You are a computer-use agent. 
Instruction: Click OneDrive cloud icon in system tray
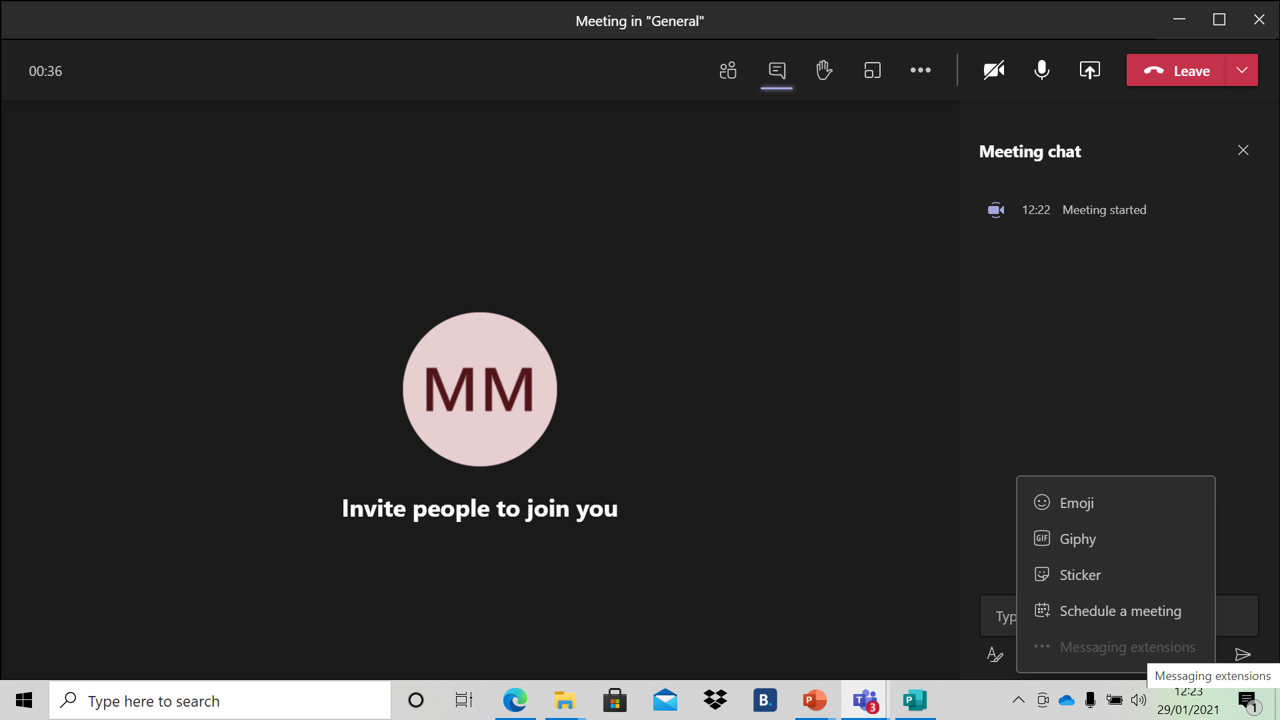pyautogui.click(x=1066, y=700)
